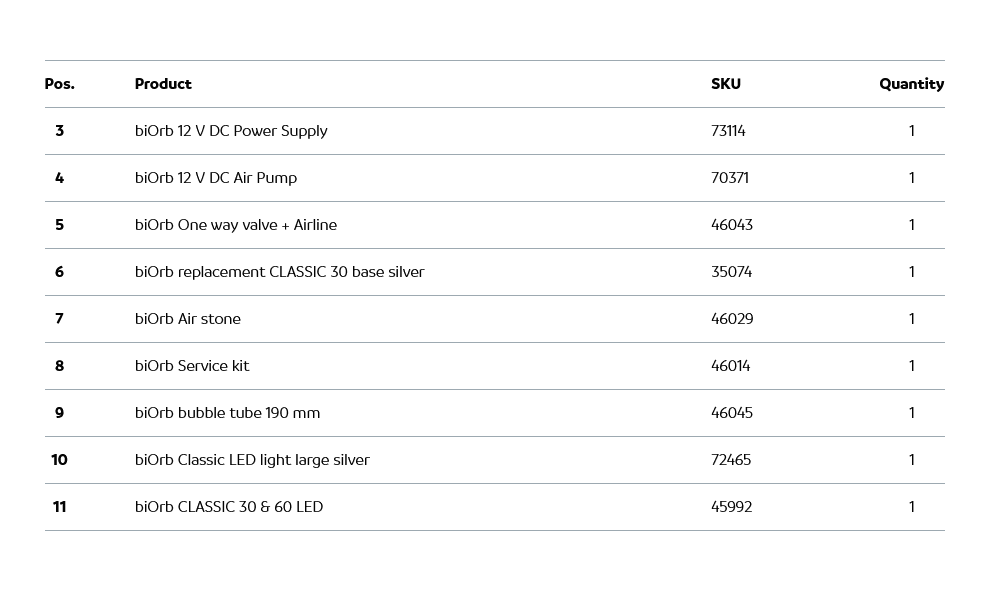Click SKU 72465 for the LED light
This screenshot has width=985, height=597.
(x=731, y=460)
